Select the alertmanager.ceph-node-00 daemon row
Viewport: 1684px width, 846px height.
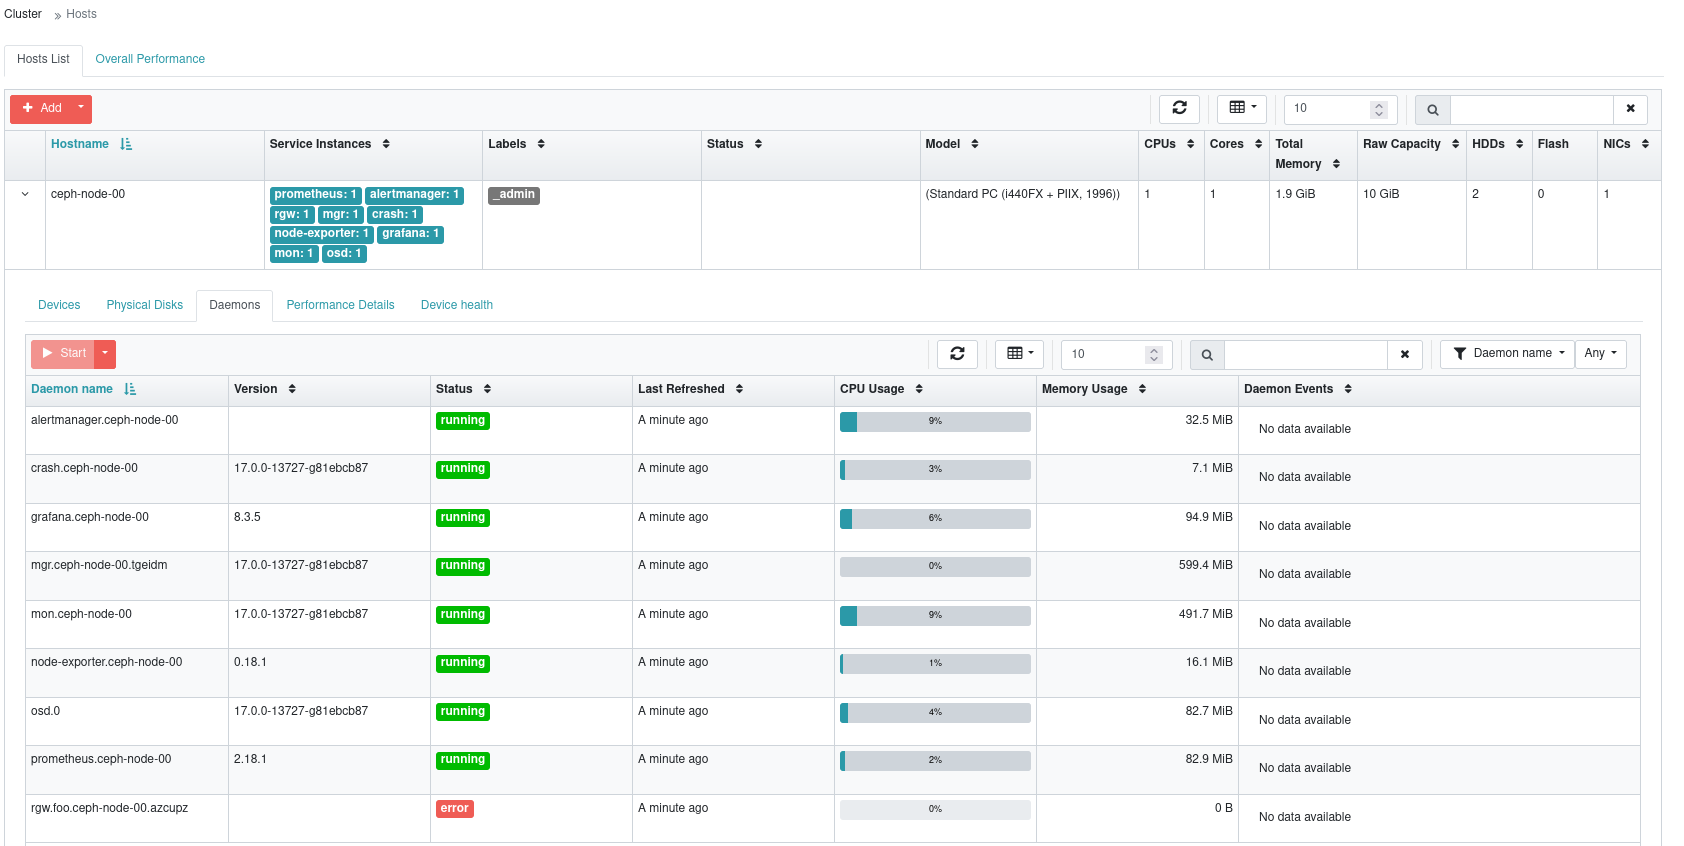pos(832,431)
